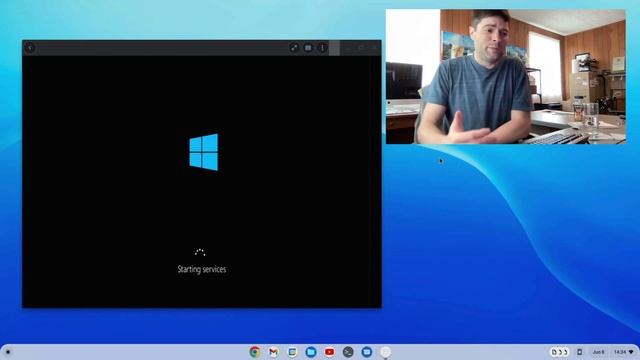Launch Google Chrome from the shelf
This screenshot has height=360, width=640.
[x=255, y=351]
